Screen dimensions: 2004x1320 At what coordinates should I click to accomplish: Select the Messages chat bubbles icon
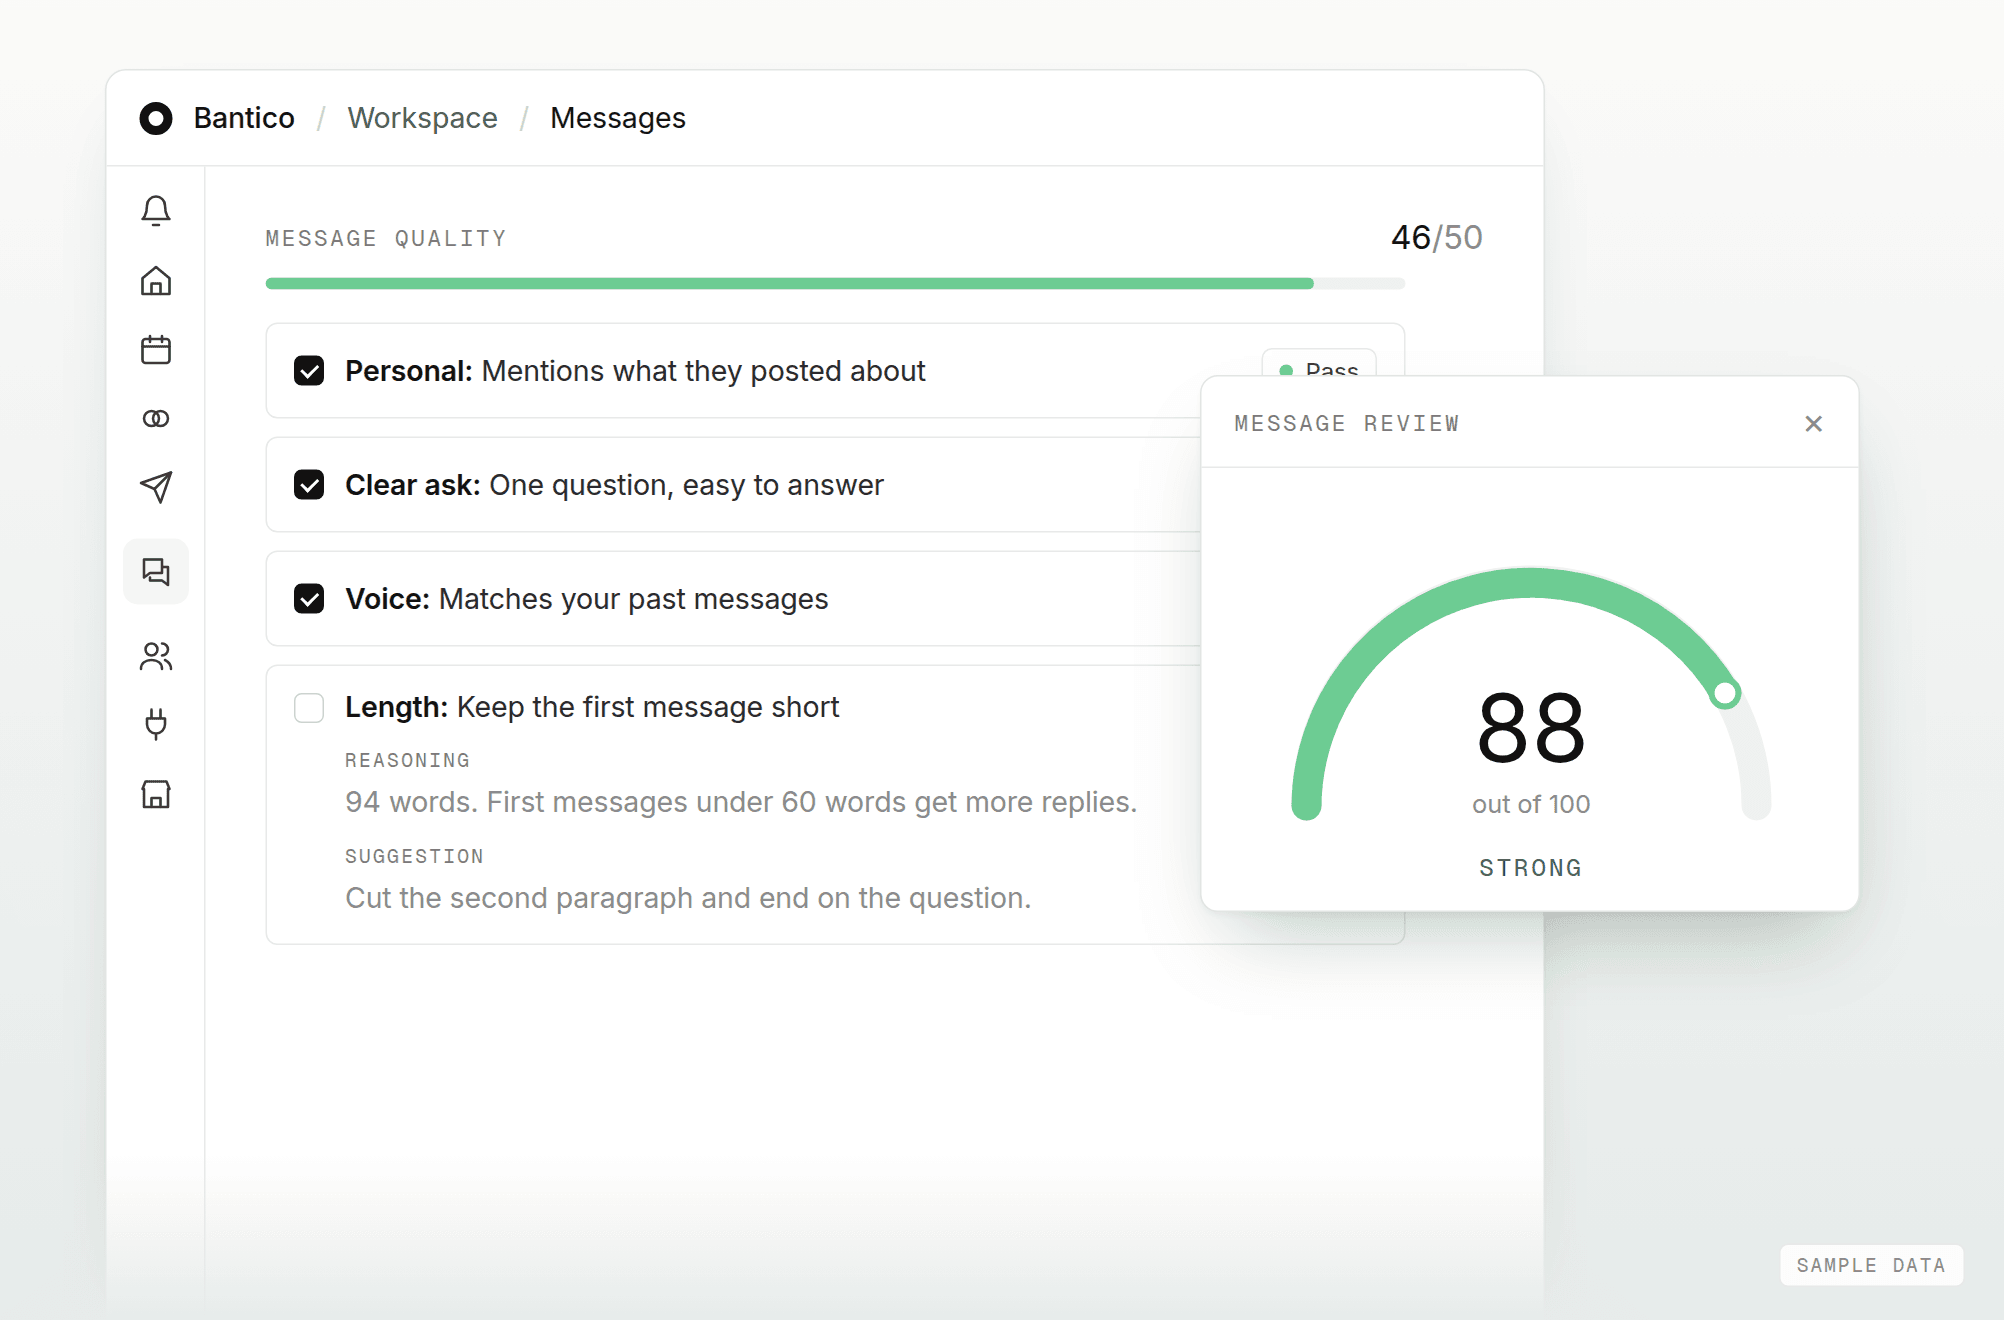click(x=156, y=572)
